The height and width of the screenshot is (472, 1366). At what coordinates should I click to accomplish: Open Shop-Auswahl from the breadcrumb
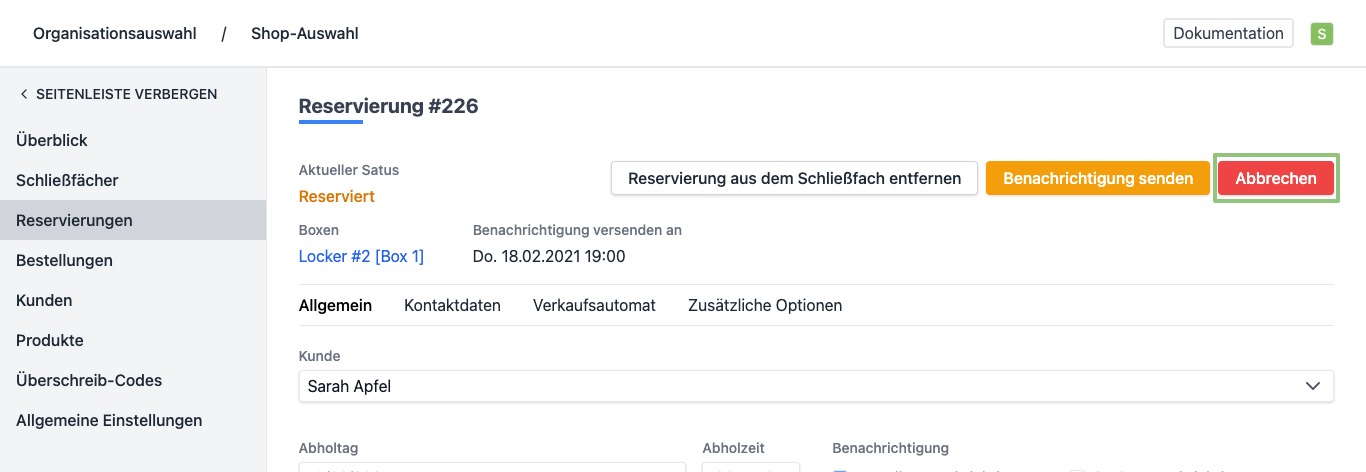click(304, 34)
